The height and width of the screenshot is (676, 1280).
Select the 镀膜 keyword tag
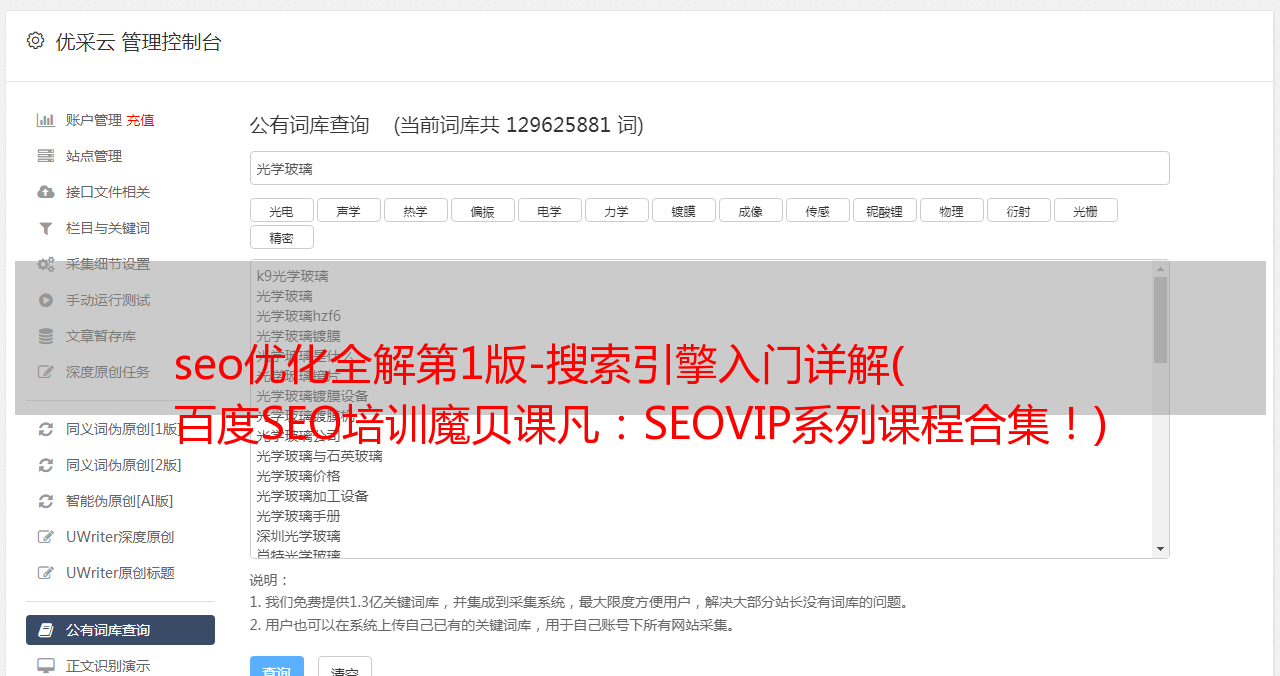683,210
